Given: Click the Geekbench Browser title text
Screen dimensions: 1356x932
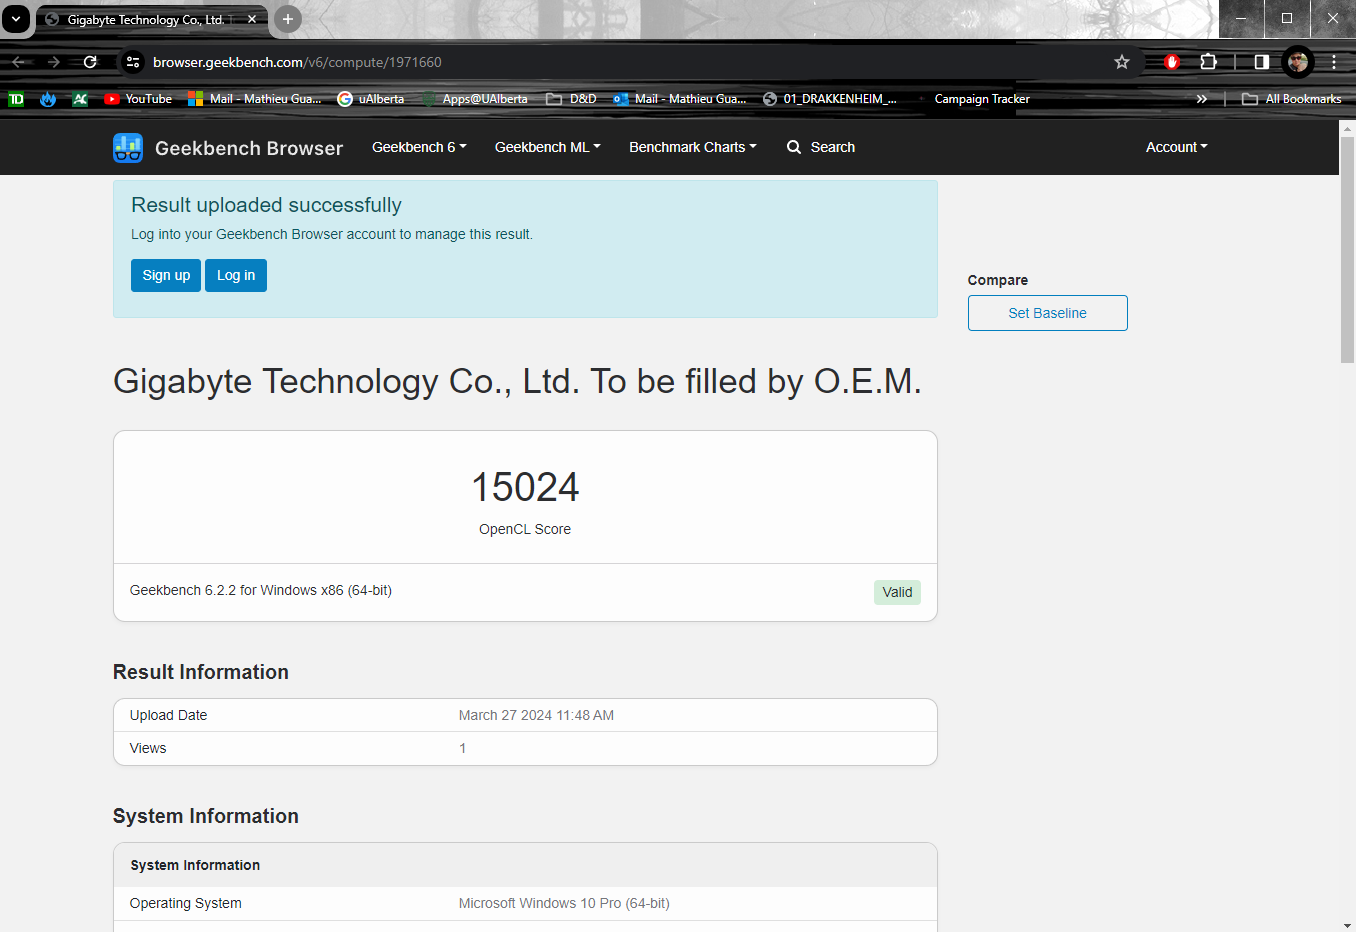Looking at the screenshot, I should 249,148.
